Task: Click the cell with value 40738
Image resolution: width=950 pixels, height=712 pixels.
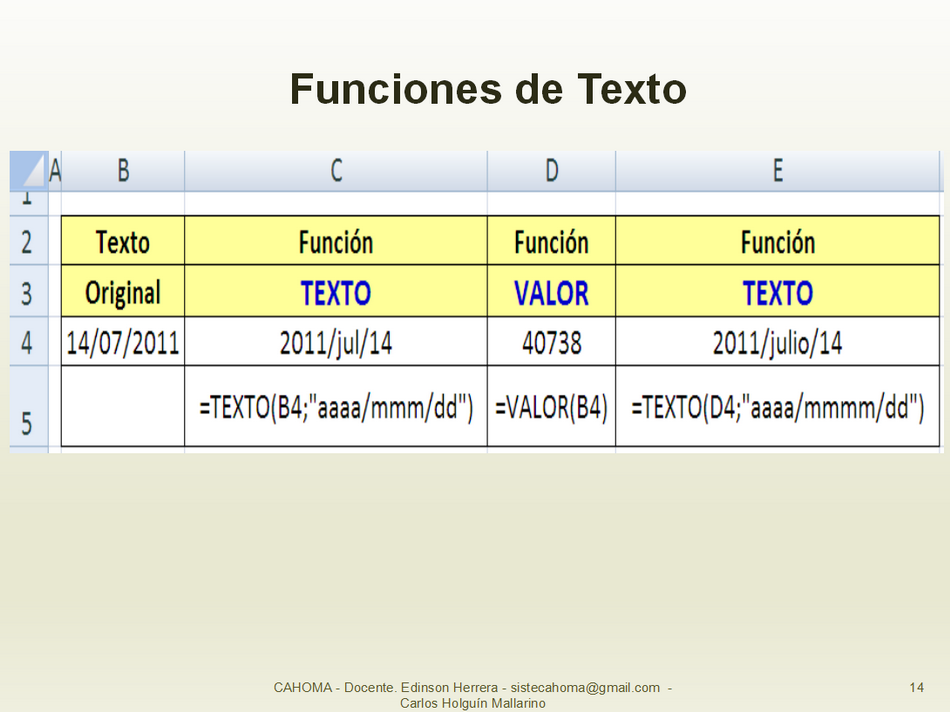Action: tap(551, 343)
